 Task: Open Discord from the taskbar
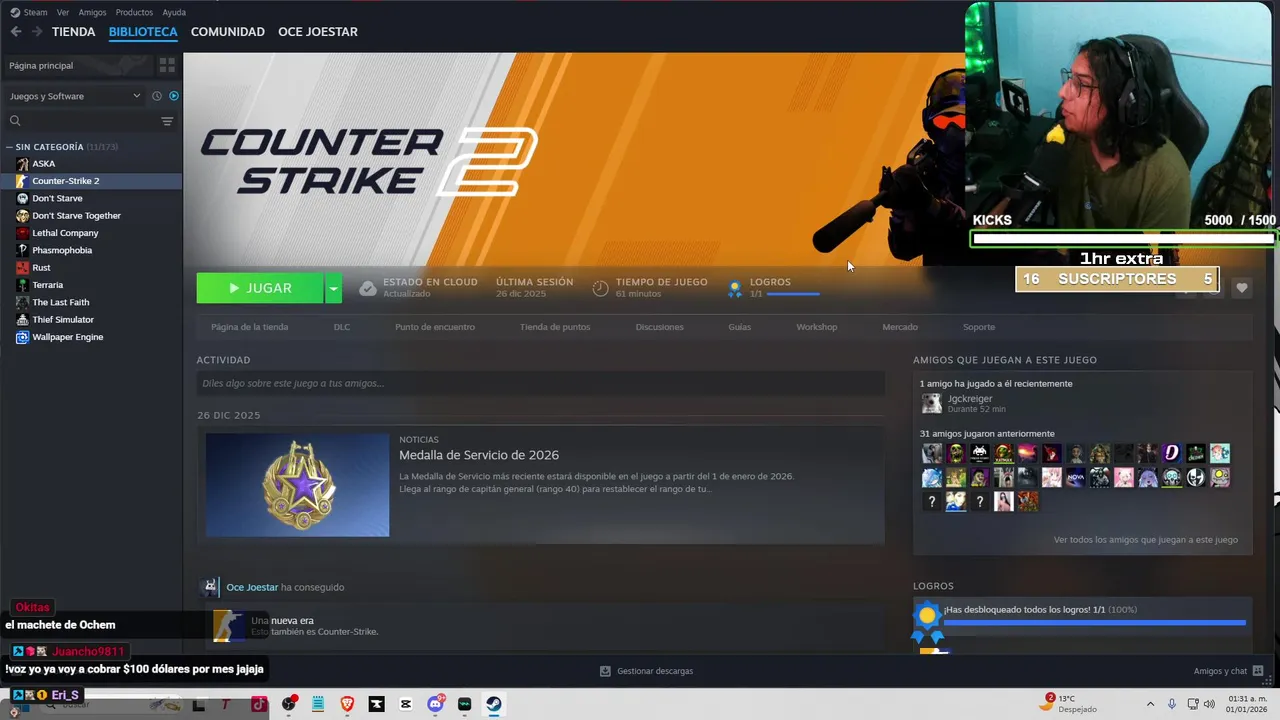point(435,704)
